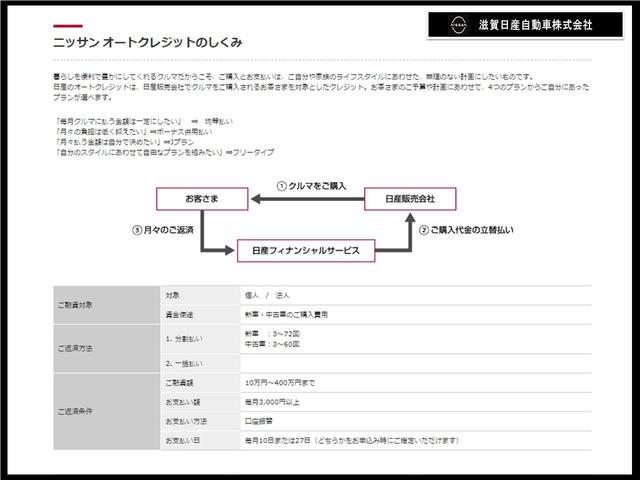The image size is (640, 480).
Task: Click the ご融資額 row label
Action: [x=179, y=383]
